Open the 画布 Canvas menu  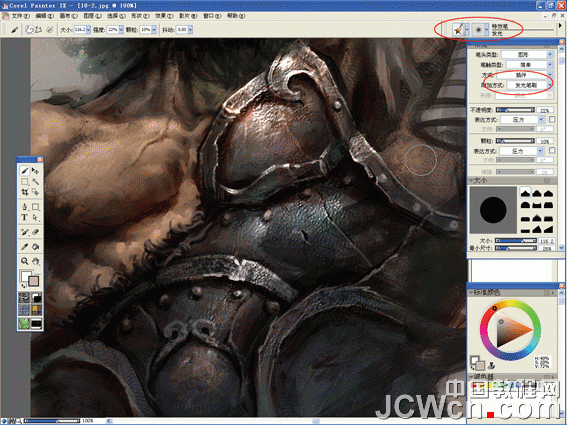point(68,16)
